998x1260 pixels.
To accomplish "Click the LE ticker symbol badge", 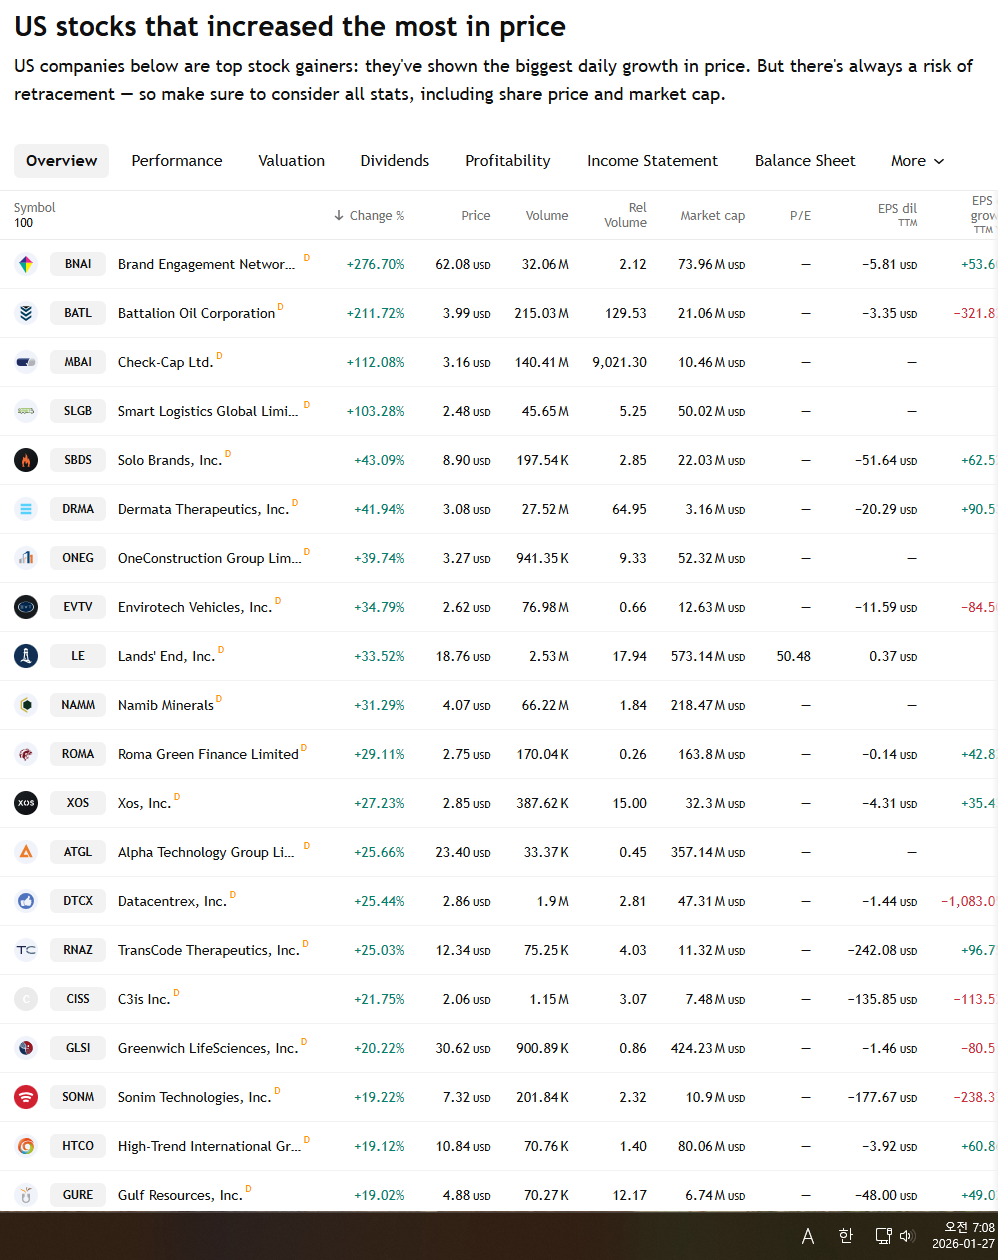I will coord(78,656).
